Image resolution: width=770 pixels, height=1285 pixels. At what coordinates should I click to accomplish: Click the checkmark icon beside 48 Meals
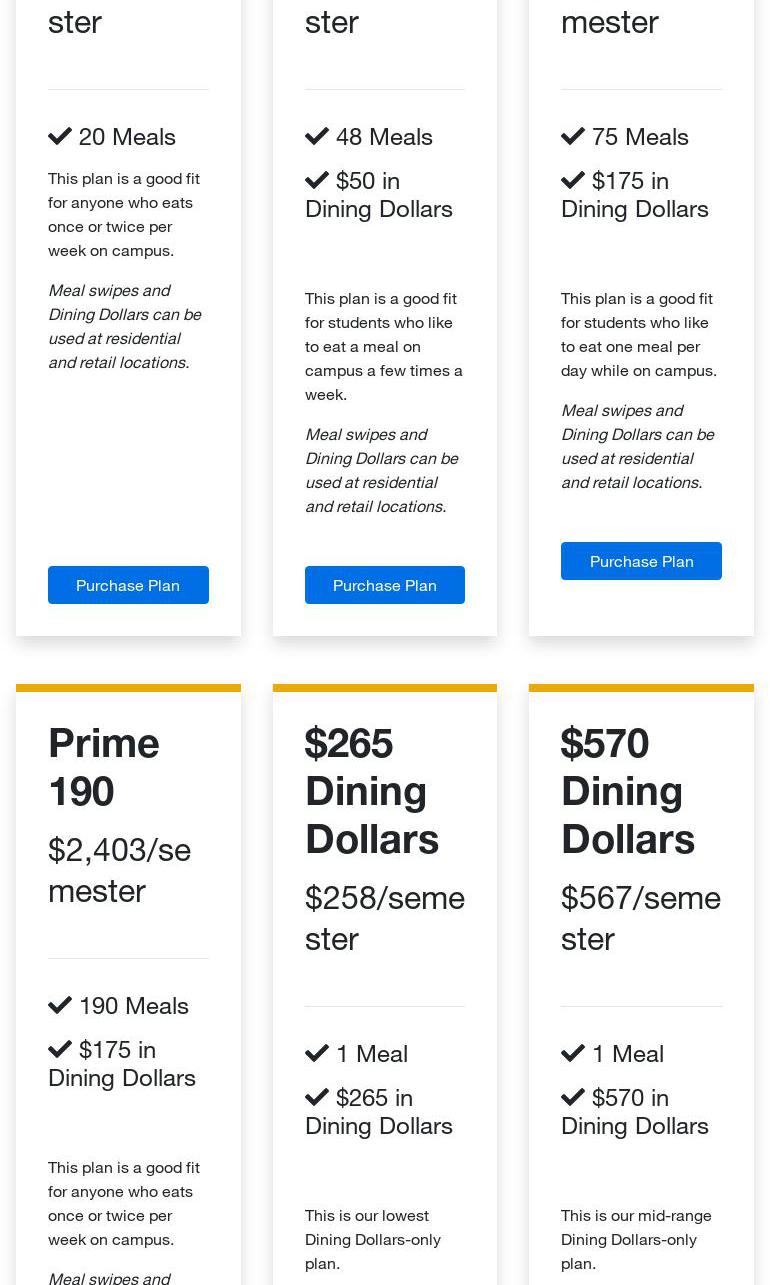point(317,136)
